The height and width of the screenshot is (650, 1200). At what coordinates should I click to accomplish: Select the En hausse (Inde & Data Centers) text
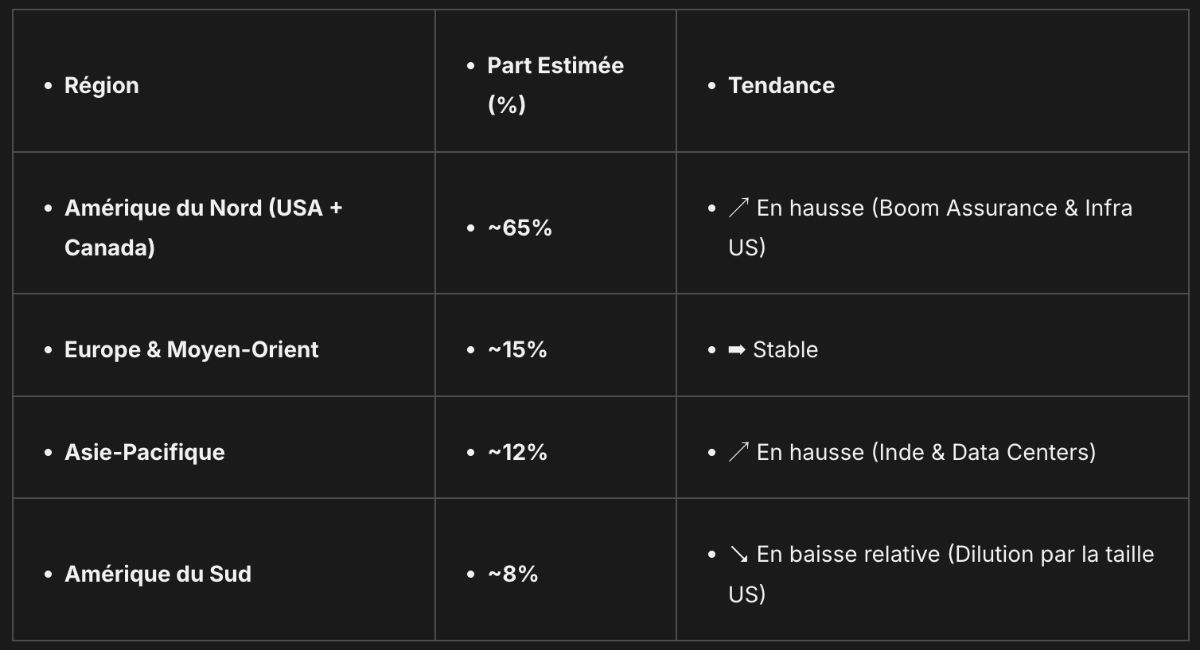click(926, 452)
